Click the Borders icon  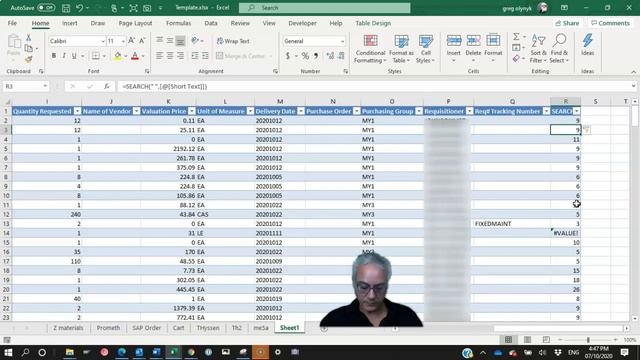tap(96, 56)
